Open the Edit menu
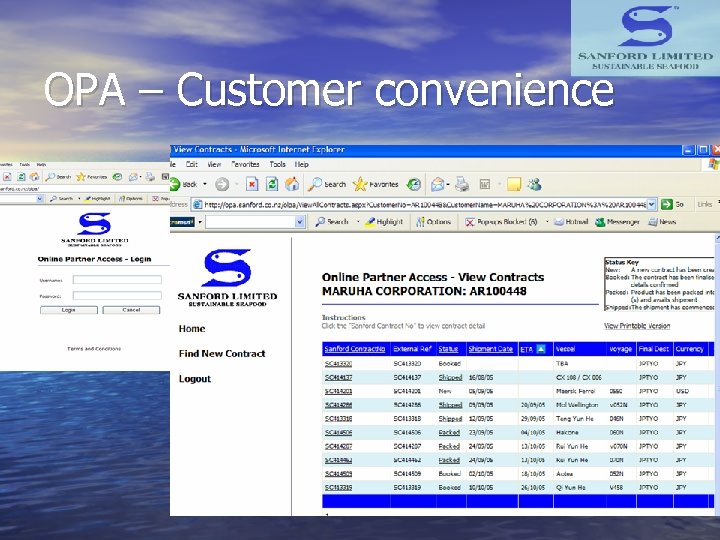720x540 pixels. (191, 164)
